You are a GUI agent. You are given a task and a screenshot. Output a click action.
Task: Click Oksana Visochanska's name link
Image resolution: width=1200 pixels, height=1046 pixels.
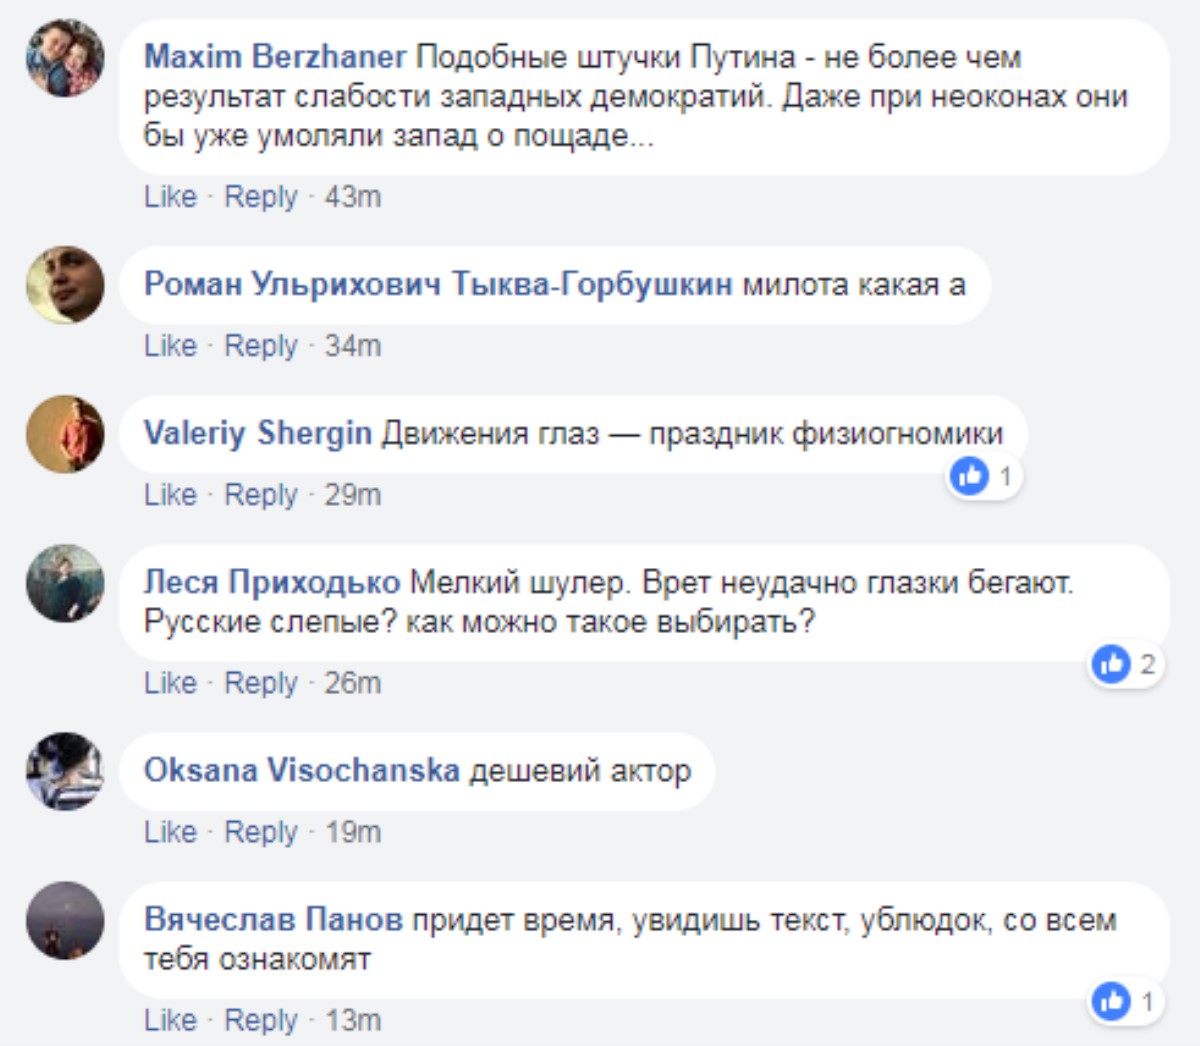[301, 770]
